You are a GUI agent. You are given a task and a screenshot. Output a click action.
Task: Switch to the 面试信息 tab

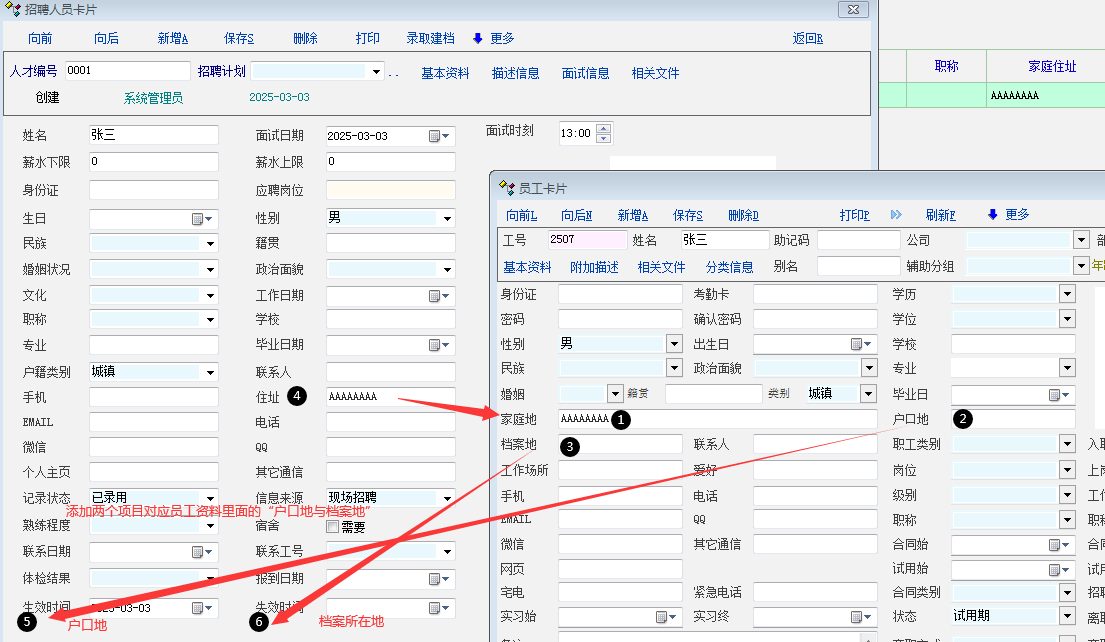[585, 73]
